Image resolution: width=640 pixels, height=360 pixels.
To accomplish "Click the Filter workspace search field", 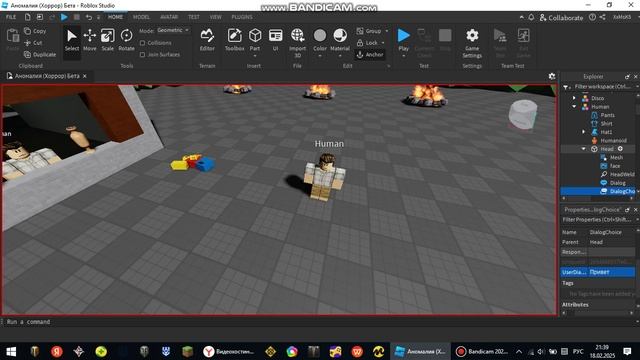I will click(x=603, y=87).
